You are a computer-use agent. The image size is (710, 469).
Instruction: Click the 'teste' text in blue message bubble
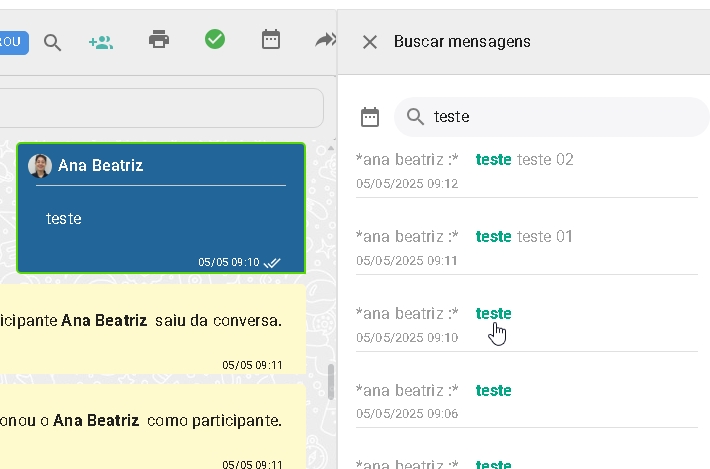[x=63, y=219]
